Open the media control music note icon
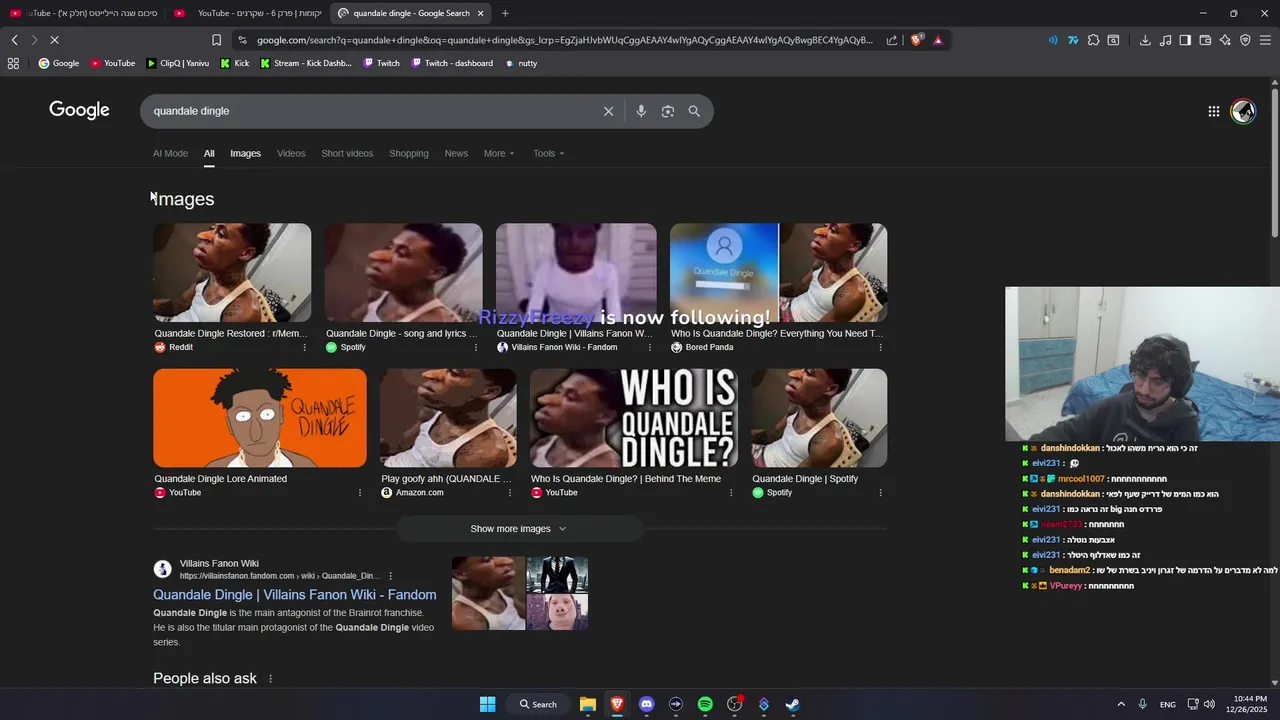Viewport: 1280px width, 720px height. click(x=1165, y=40)
